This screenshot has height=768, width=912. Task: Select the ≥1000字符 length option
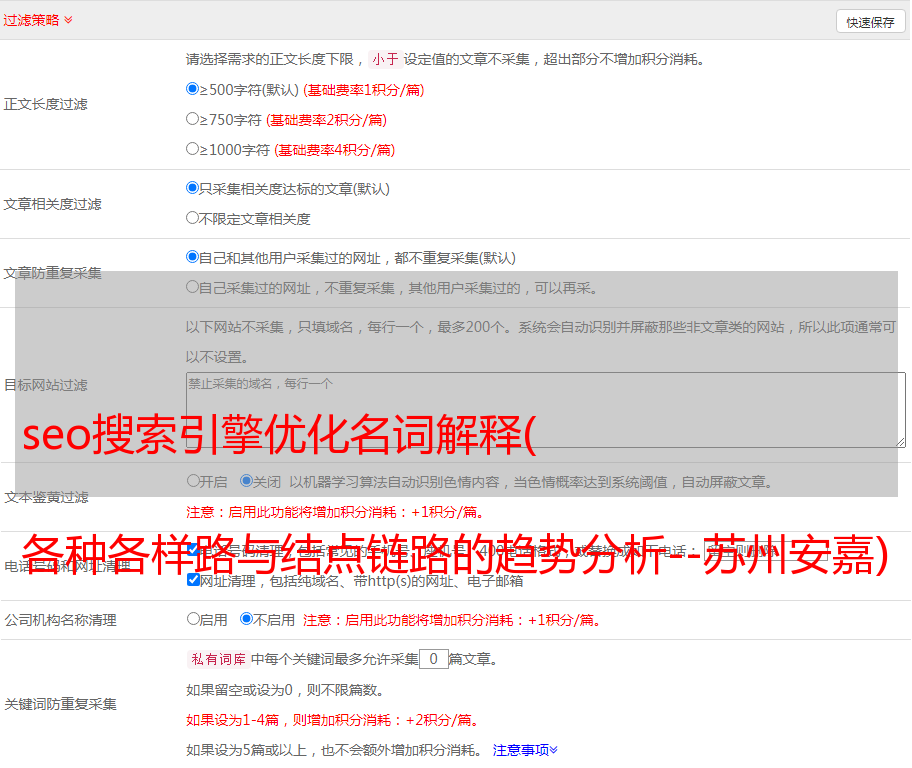(192, 148)
